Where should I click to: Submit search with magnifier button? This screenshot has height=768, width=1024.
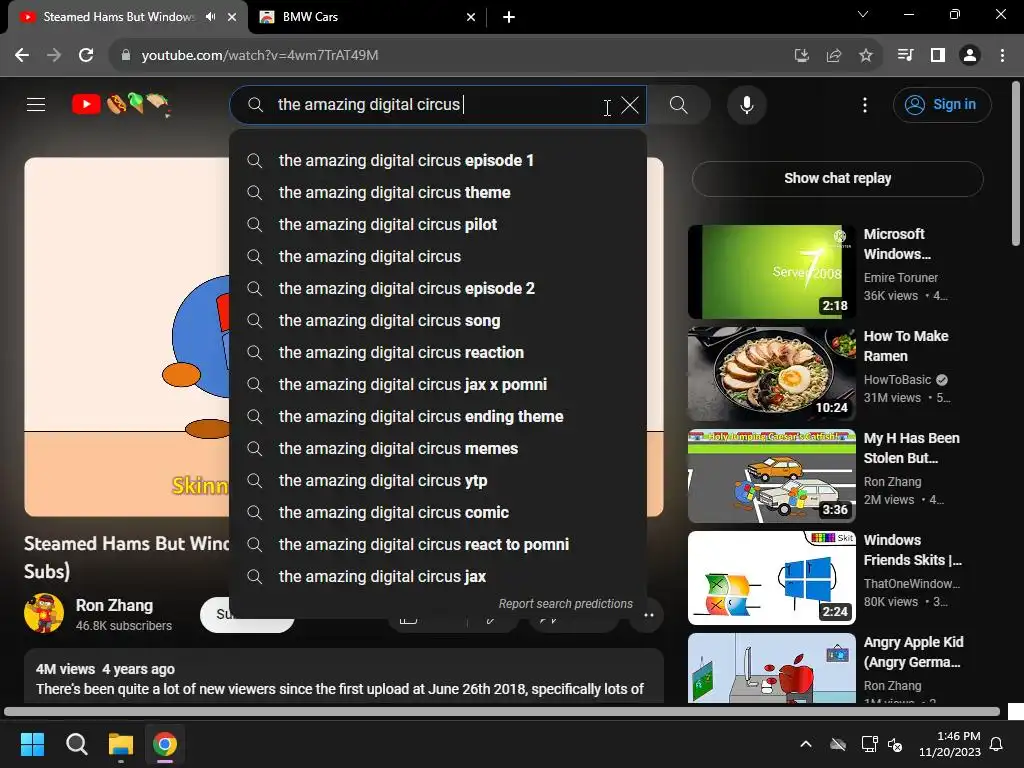679,105
